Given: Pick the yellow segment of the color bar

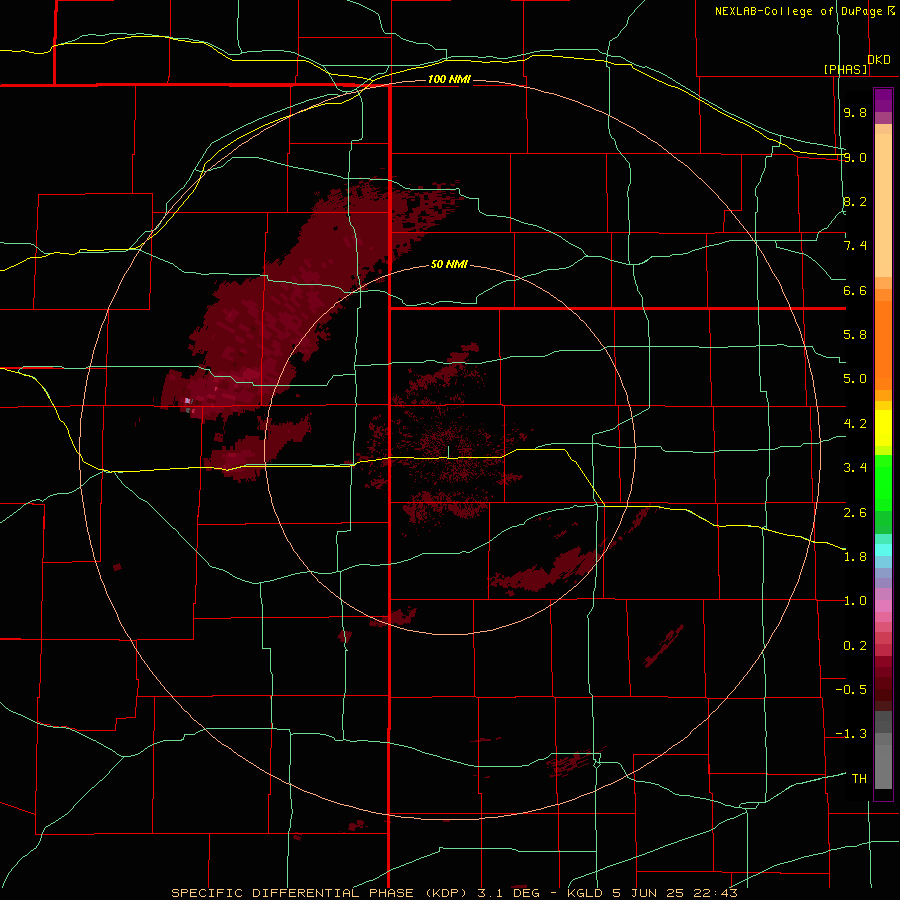Looking at the screenshot, I should point(883,428).
